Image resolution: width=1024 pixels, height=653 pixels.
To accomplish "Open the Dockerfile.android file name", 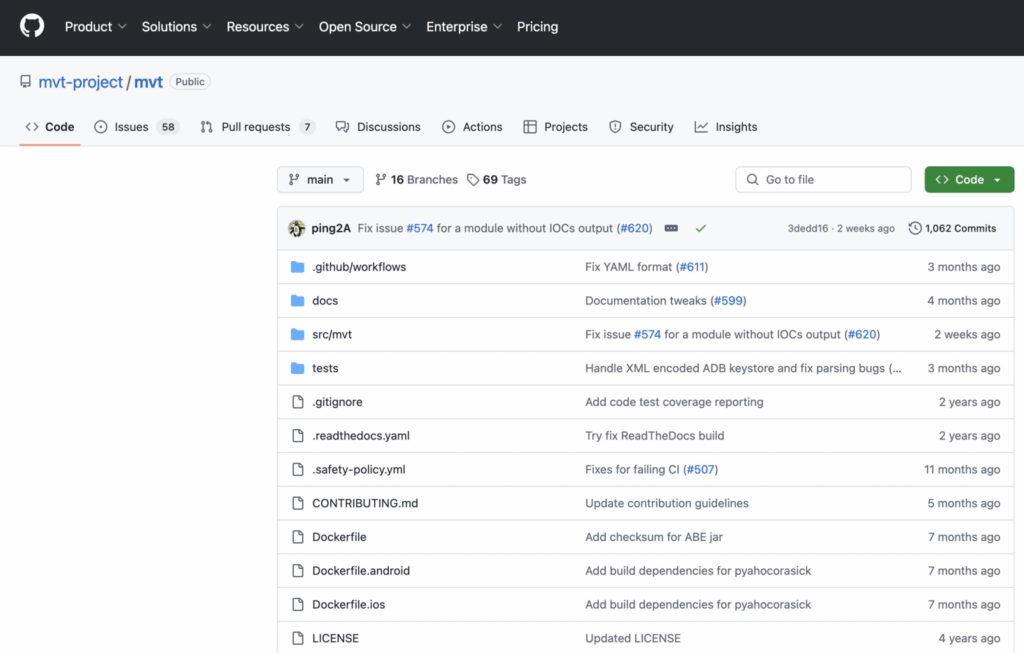I will (360, 571).
